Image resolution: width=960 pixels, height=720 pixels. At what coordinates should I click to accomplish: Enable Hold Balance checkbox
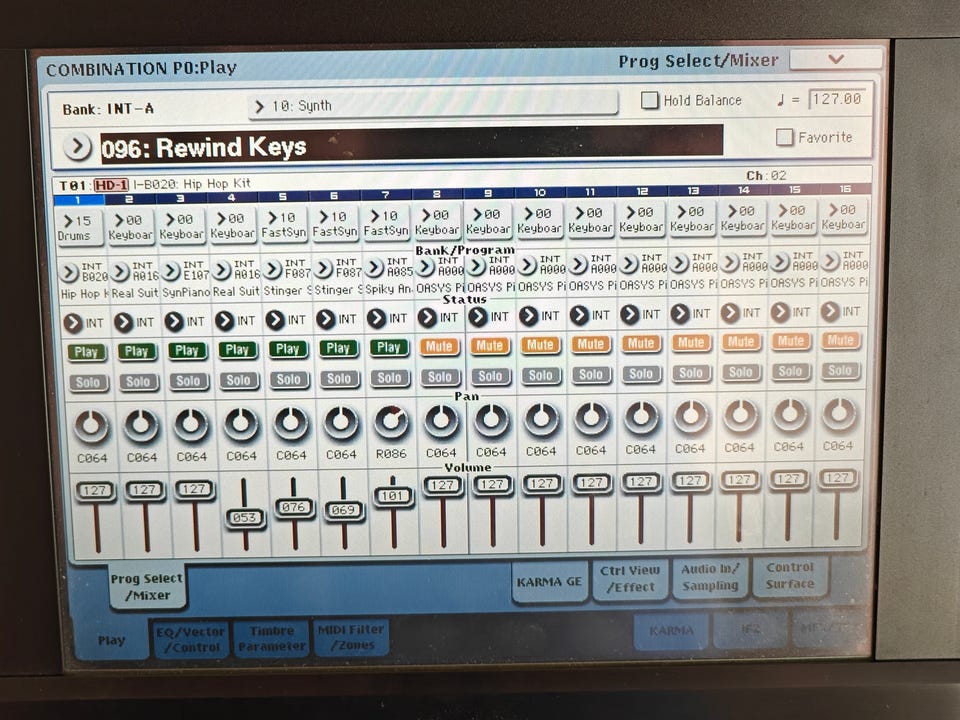pyautogui.click(x=649, y=100)
